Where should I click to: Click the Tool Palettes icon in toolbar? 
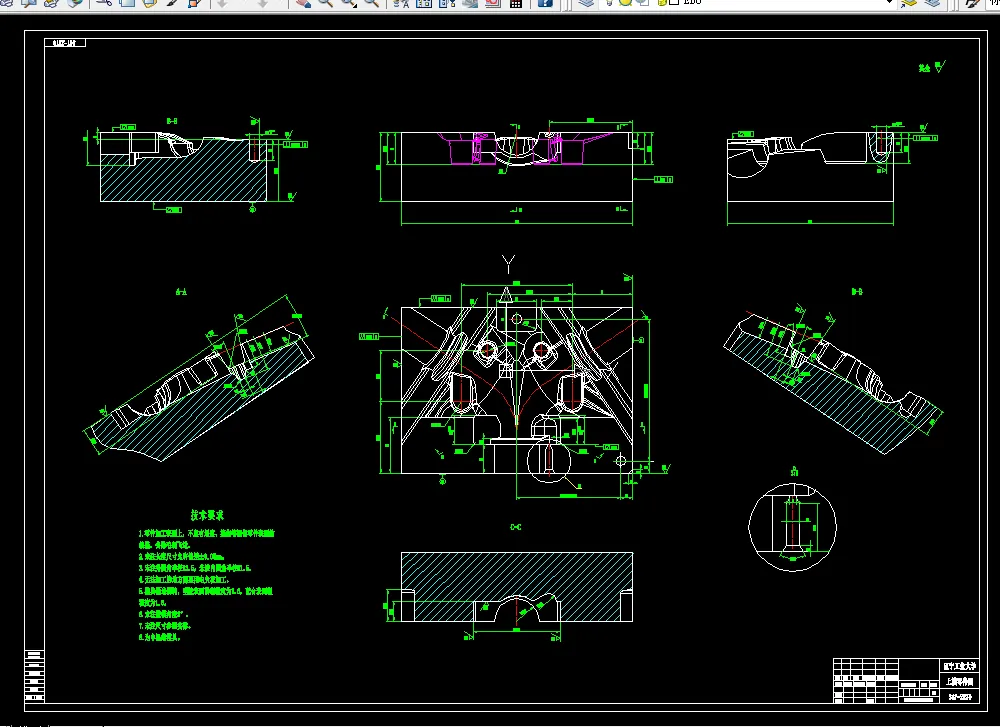point(446,3)
